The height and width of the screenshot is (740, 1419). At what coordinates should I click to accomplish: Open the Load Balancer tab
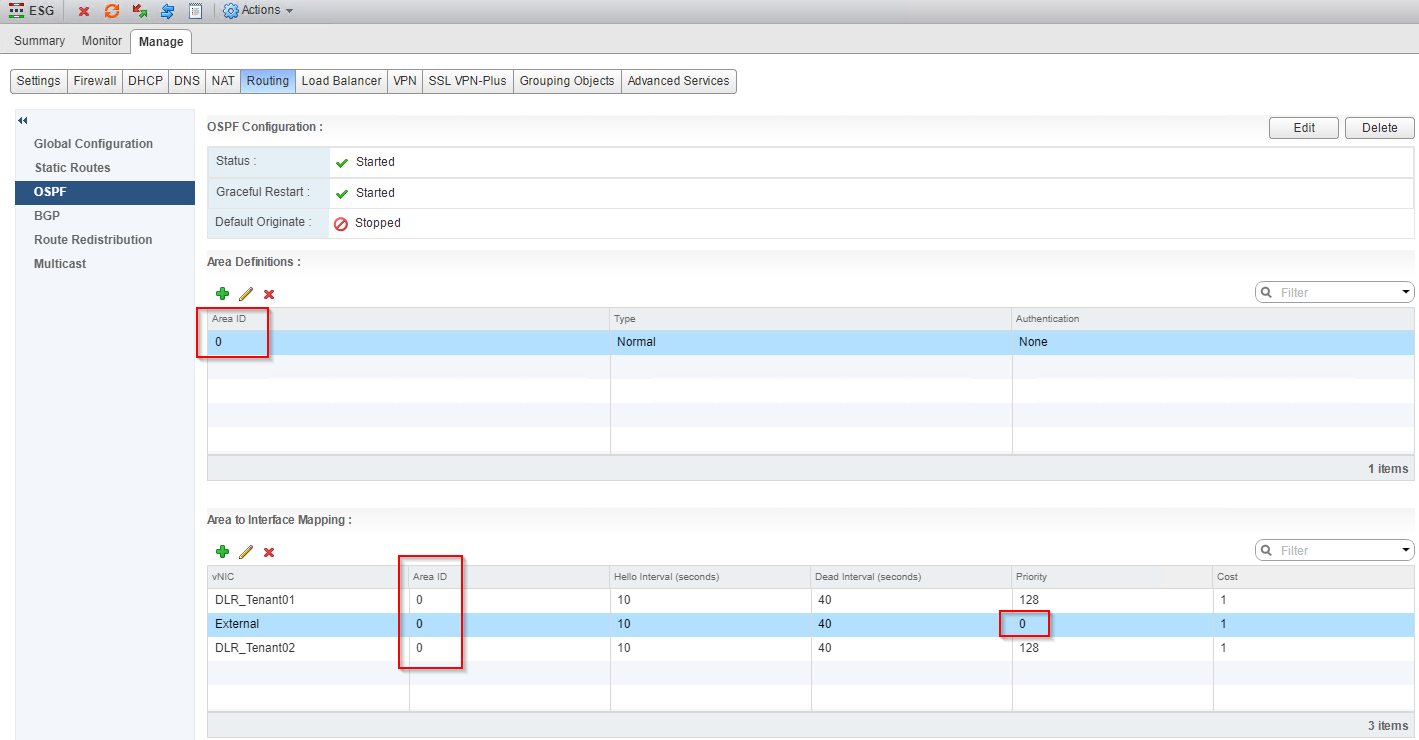click(341, 81)
